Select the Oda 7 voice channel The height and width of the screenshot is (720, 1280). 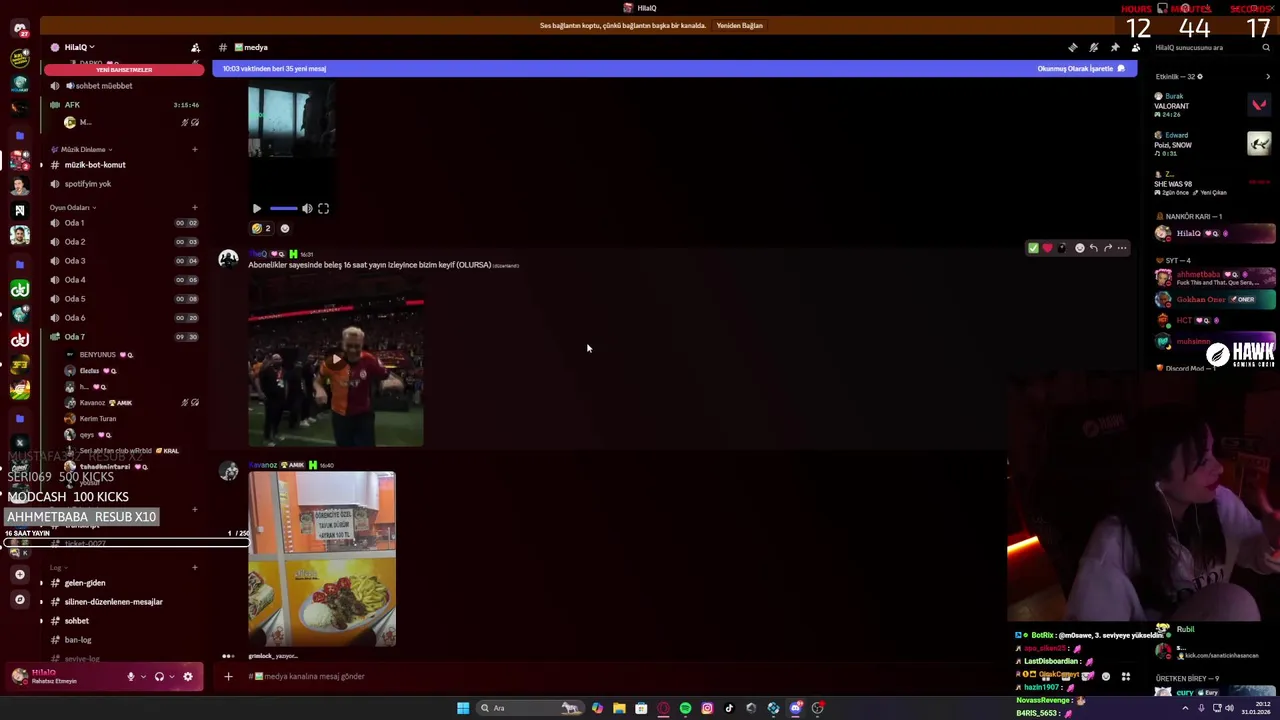(x=125, y=337)
